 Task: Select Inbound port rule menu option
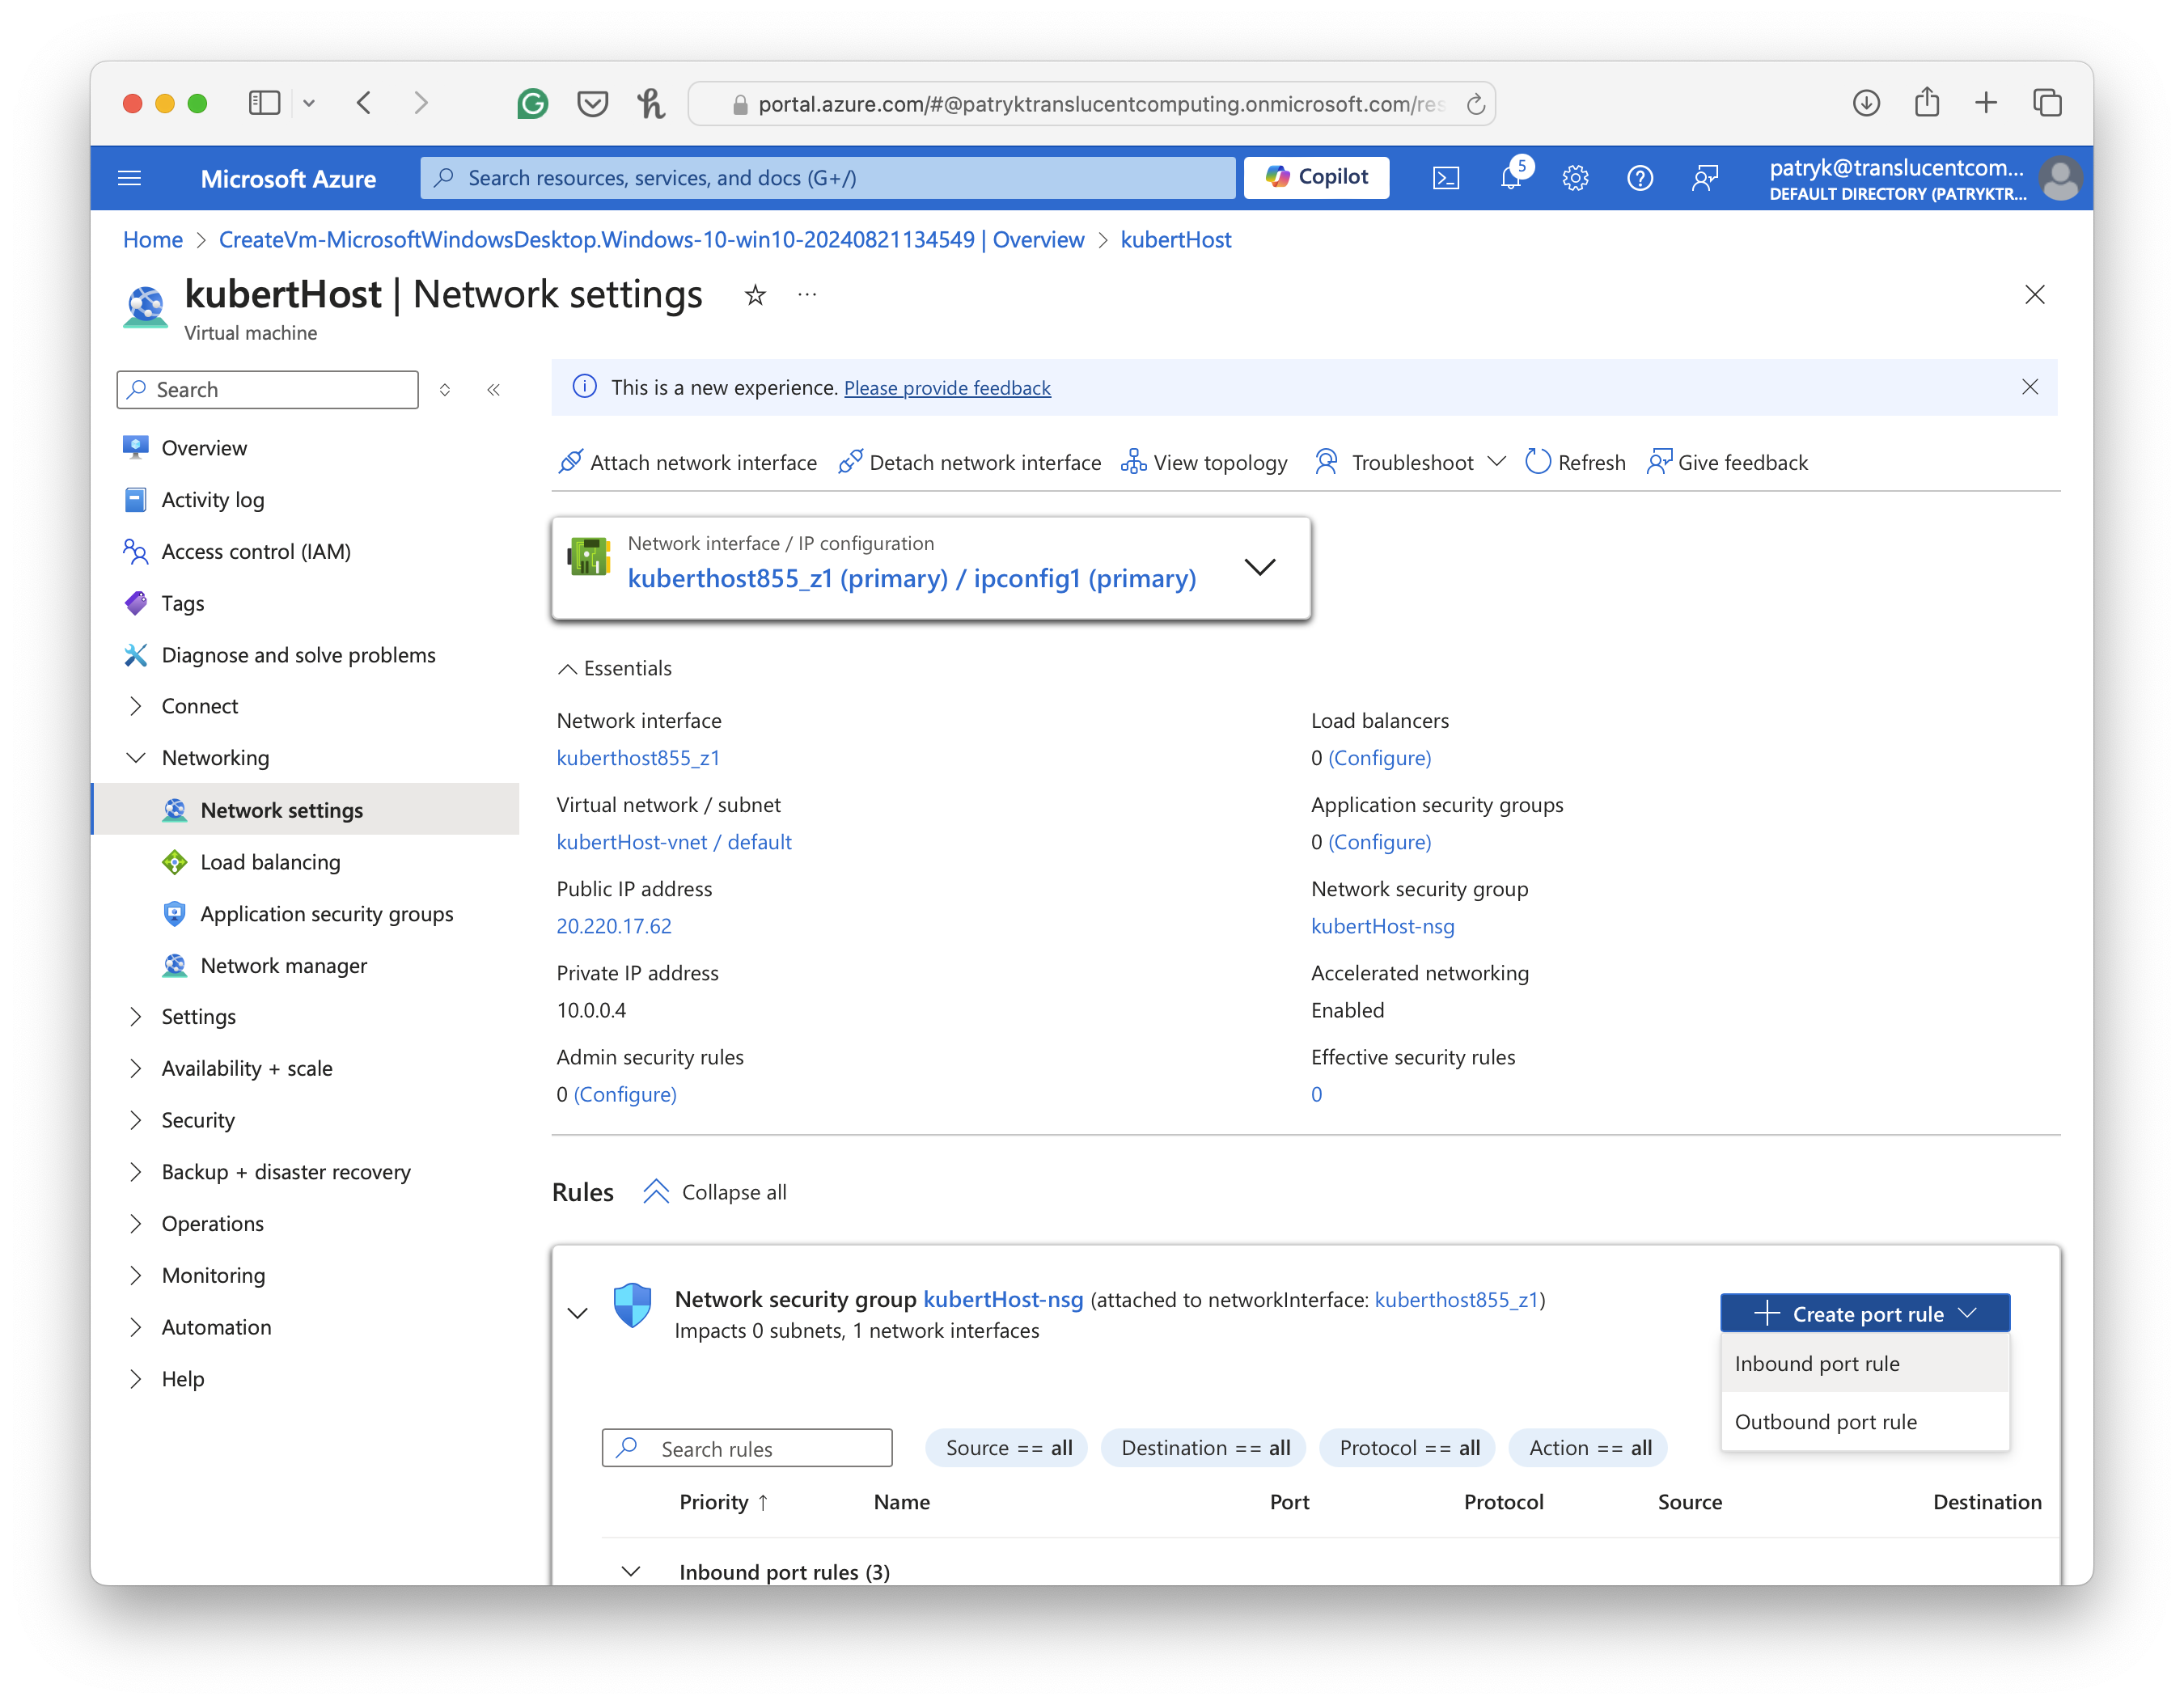tap(1817, 1364)
